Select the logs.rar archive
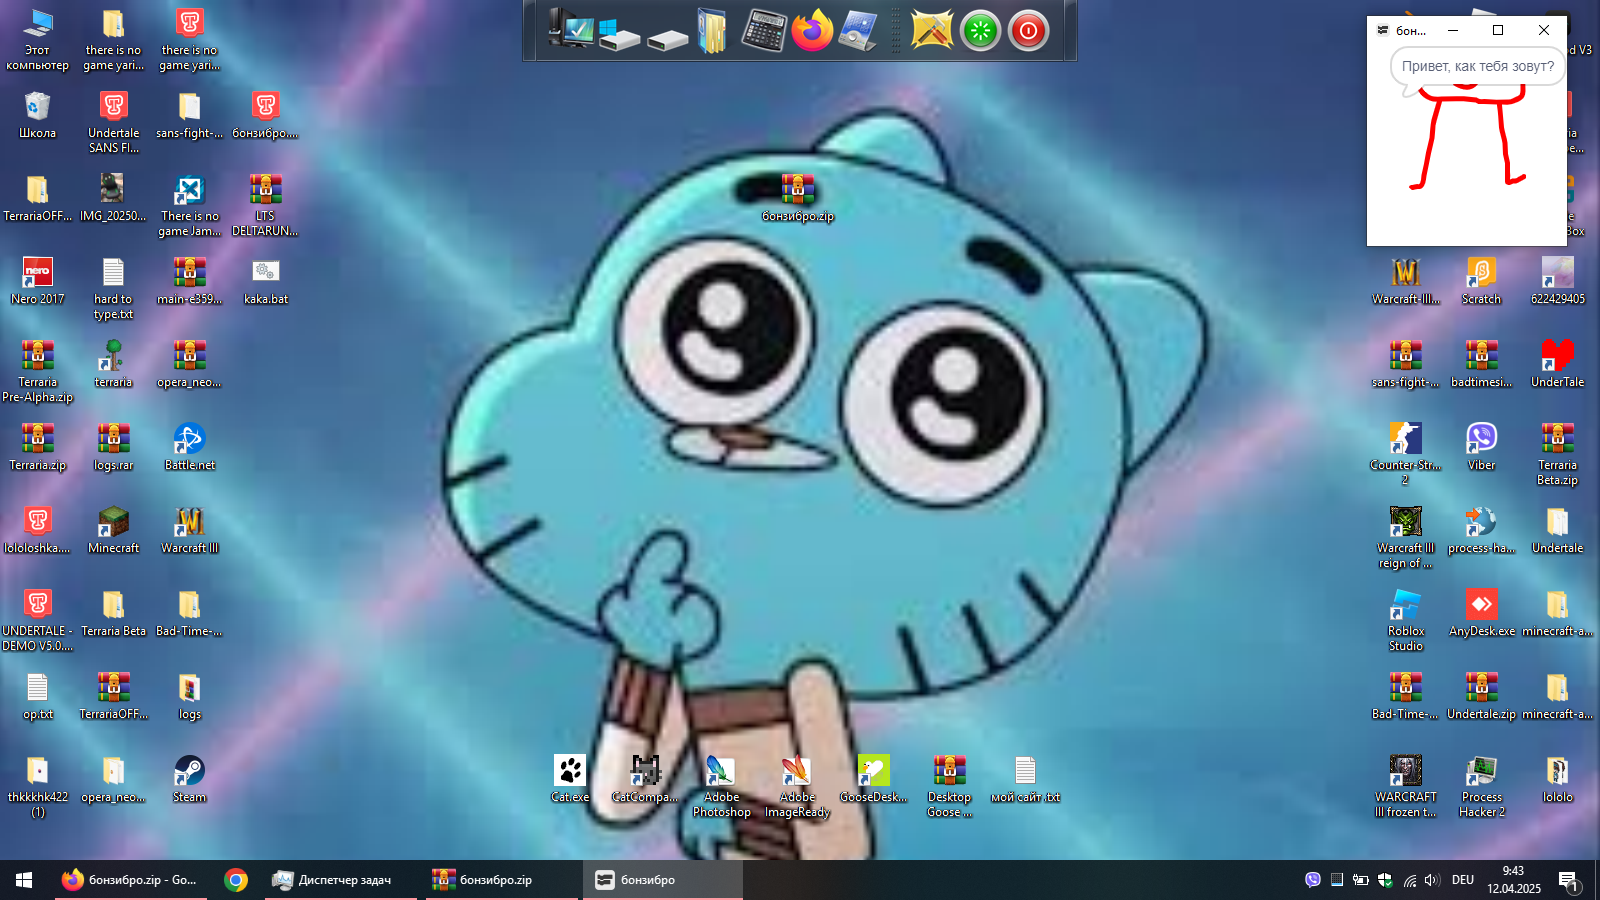1600x900 pixels. point(113,447)
